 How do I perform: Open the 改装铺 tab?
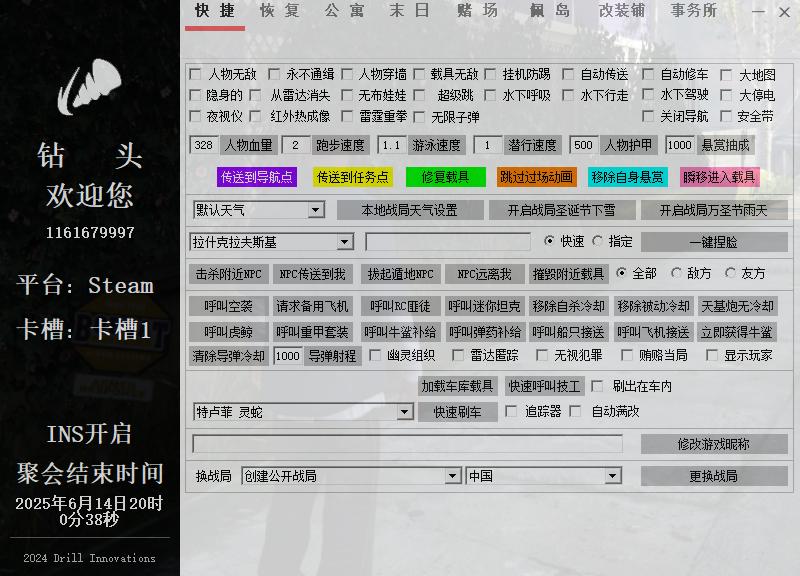622,11
